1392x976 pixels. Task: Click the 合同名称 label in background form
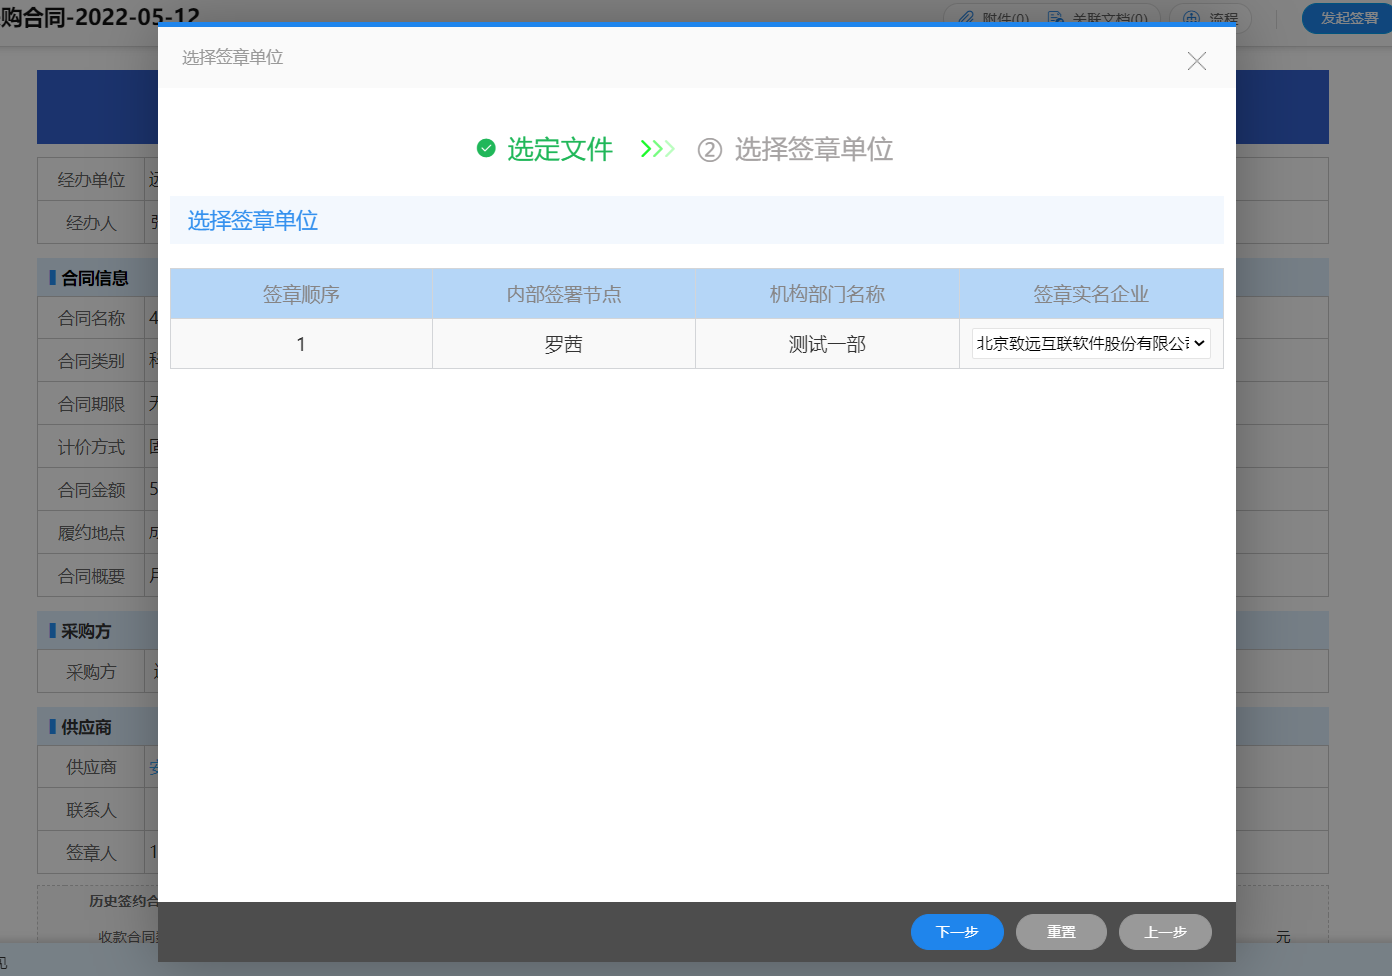[x=91, y=318]
